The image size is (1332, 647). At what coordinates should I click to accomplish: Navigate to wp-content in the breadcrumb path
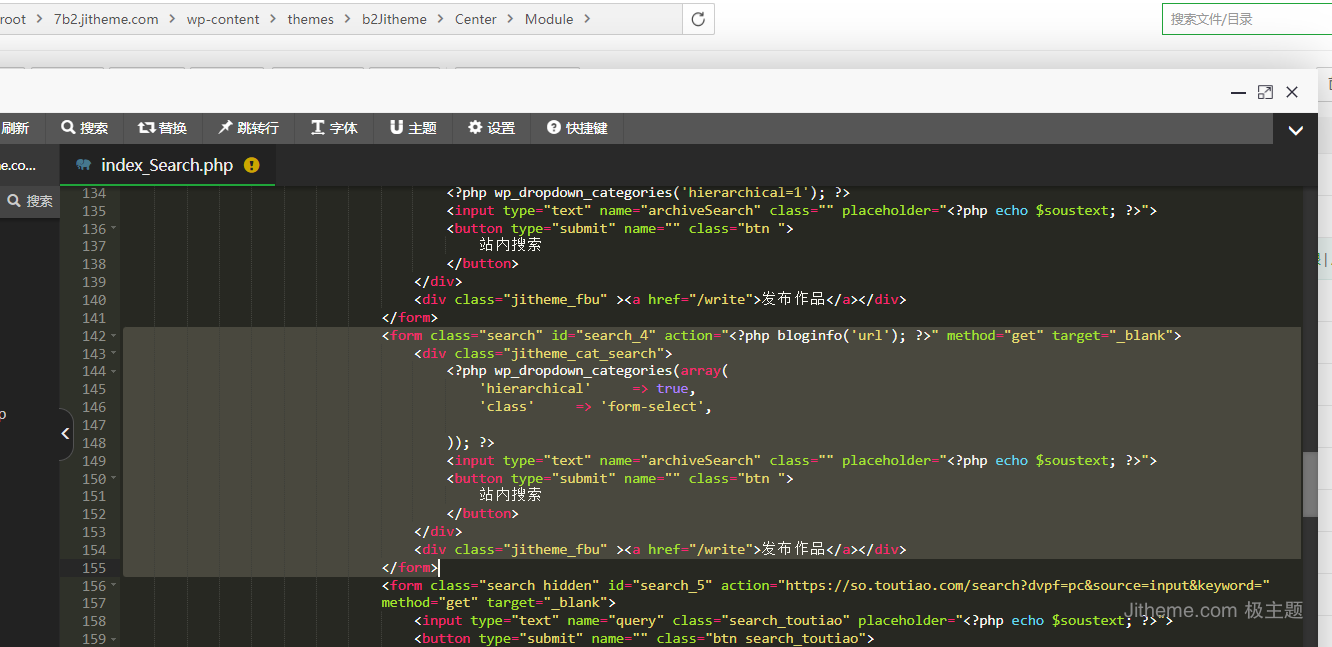[222, 19]
